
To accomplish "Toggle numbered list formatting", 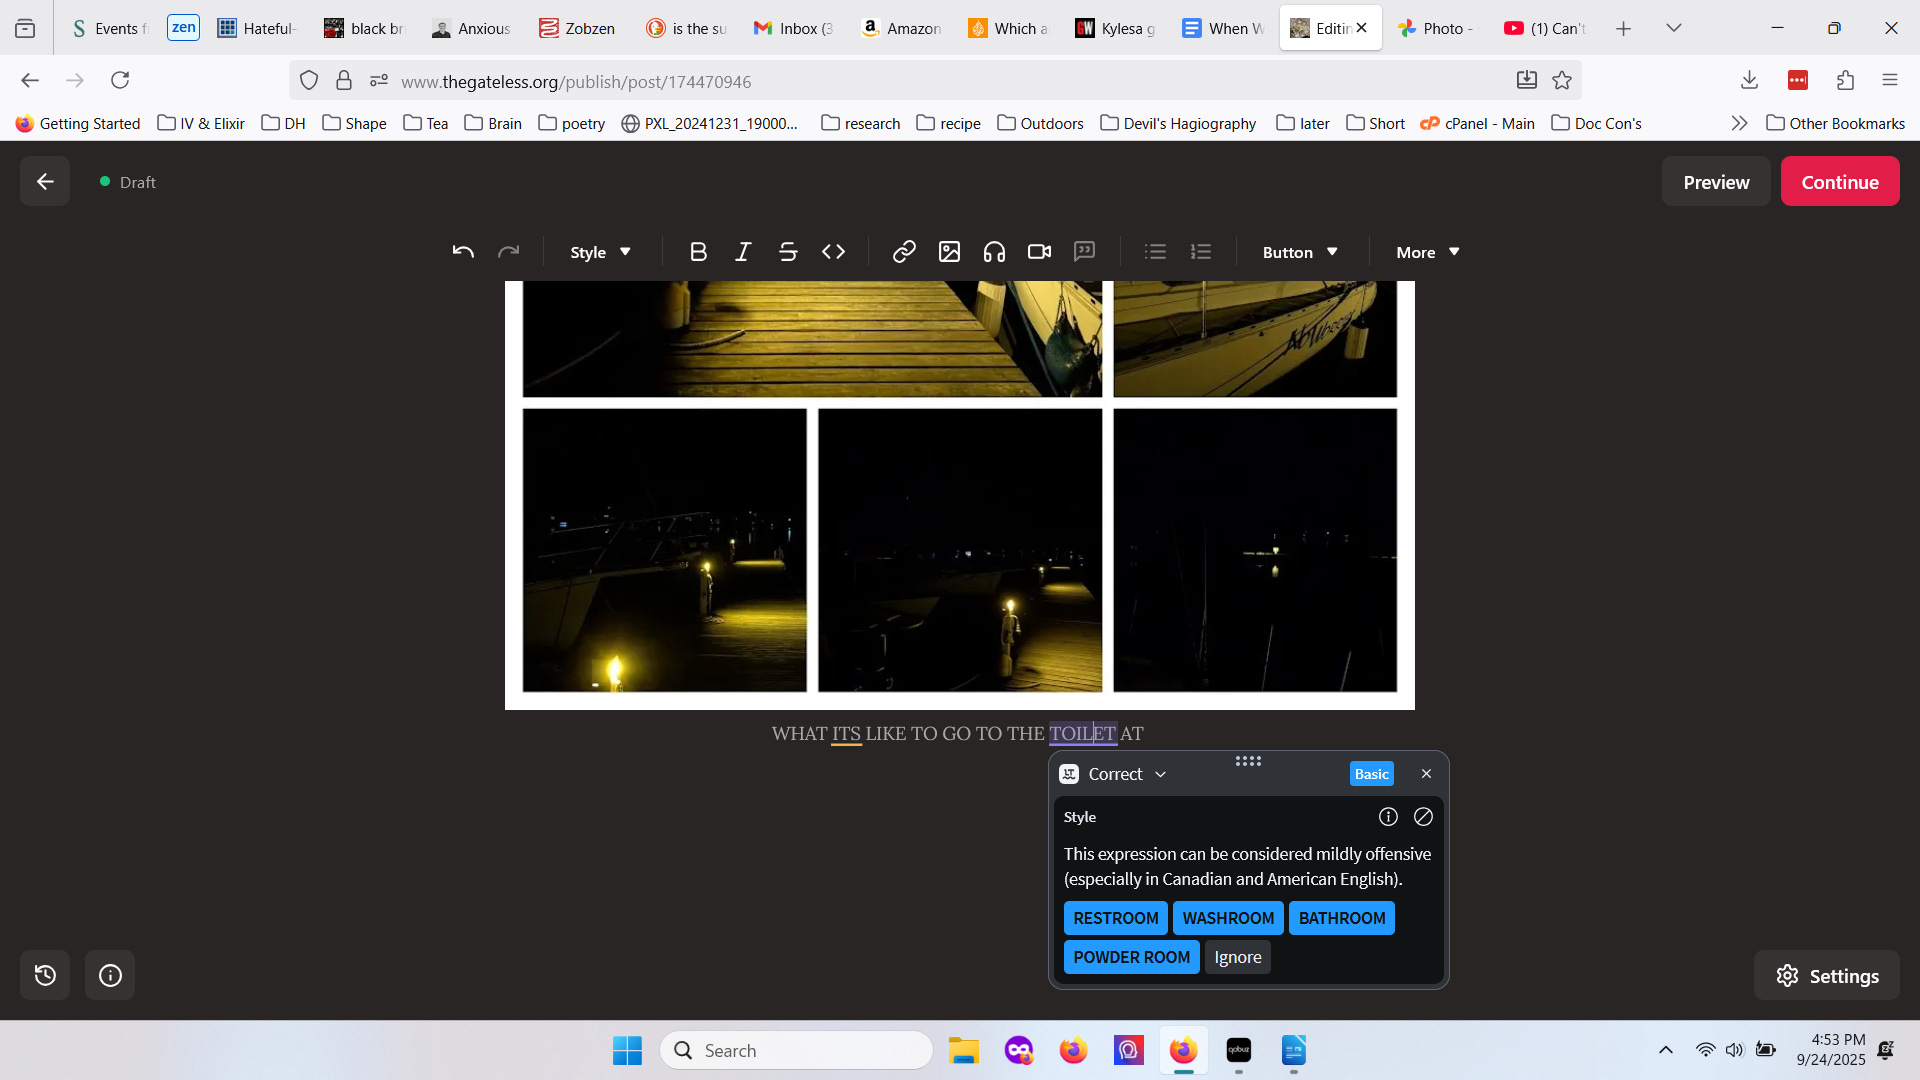I will point(1201,252).
